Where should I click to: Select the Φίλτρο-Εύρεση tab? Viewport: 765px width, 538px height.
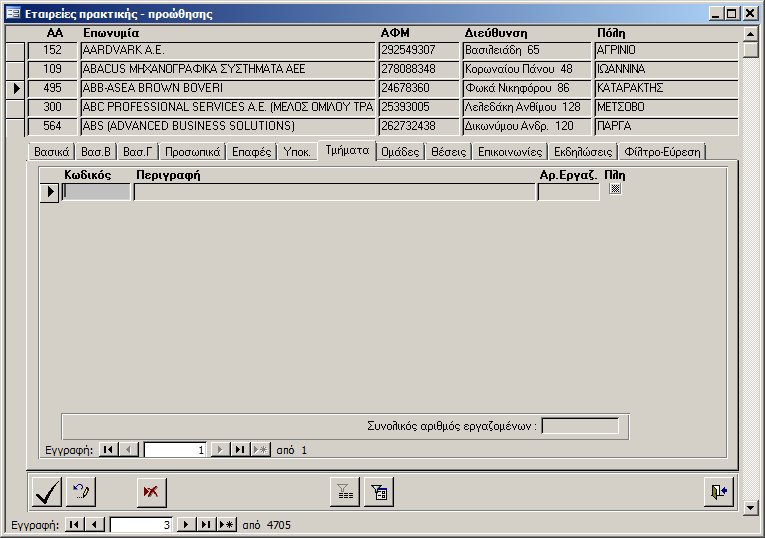click(x=662, y=152)
